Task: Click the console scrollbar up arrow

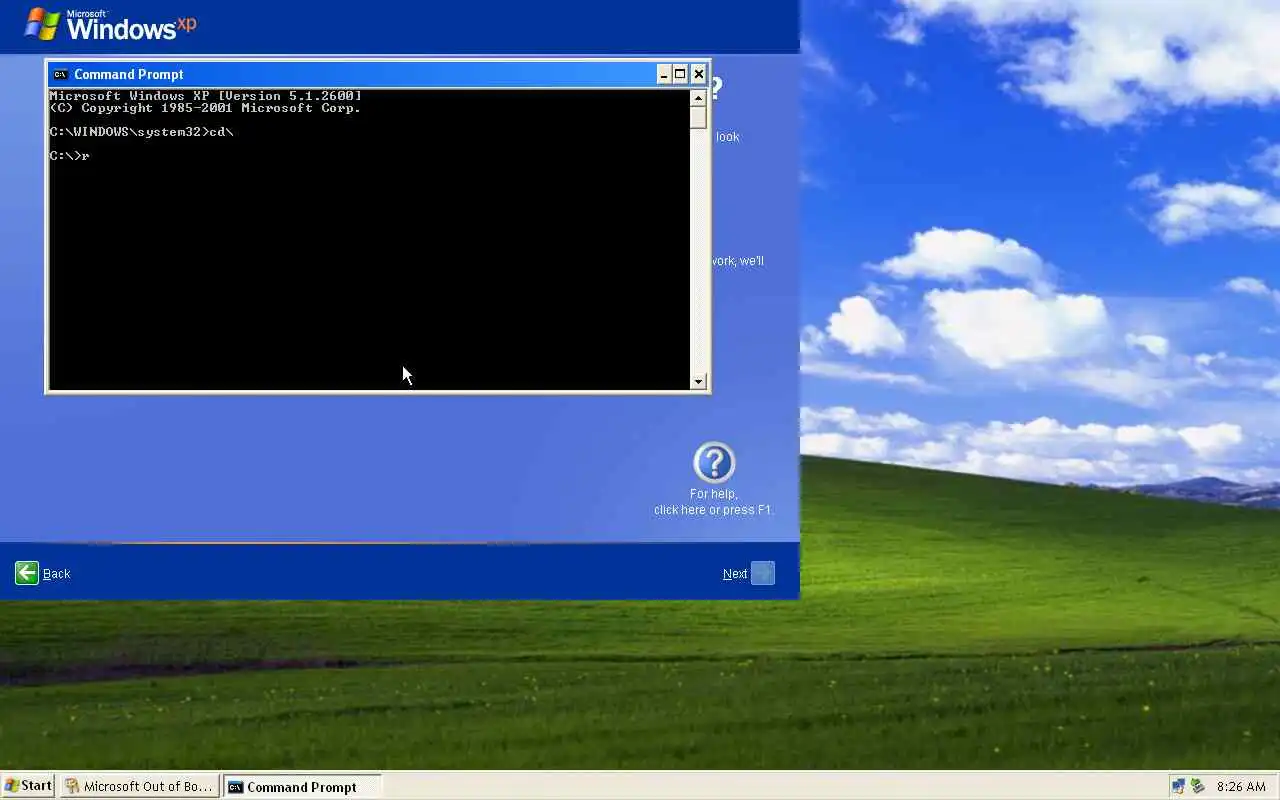Action: tap(698, 97)
